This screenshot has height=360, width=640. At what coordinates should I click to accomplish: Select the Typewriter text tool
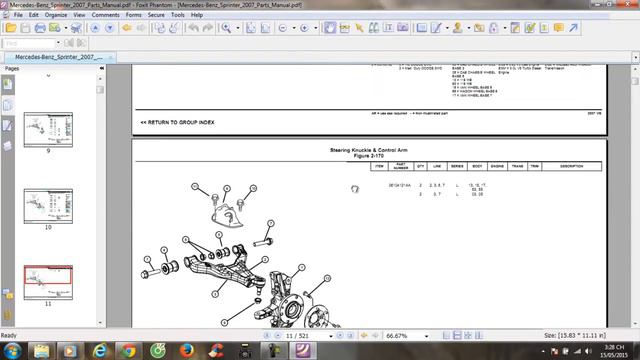pyautogui.click(x=388, y=28)
